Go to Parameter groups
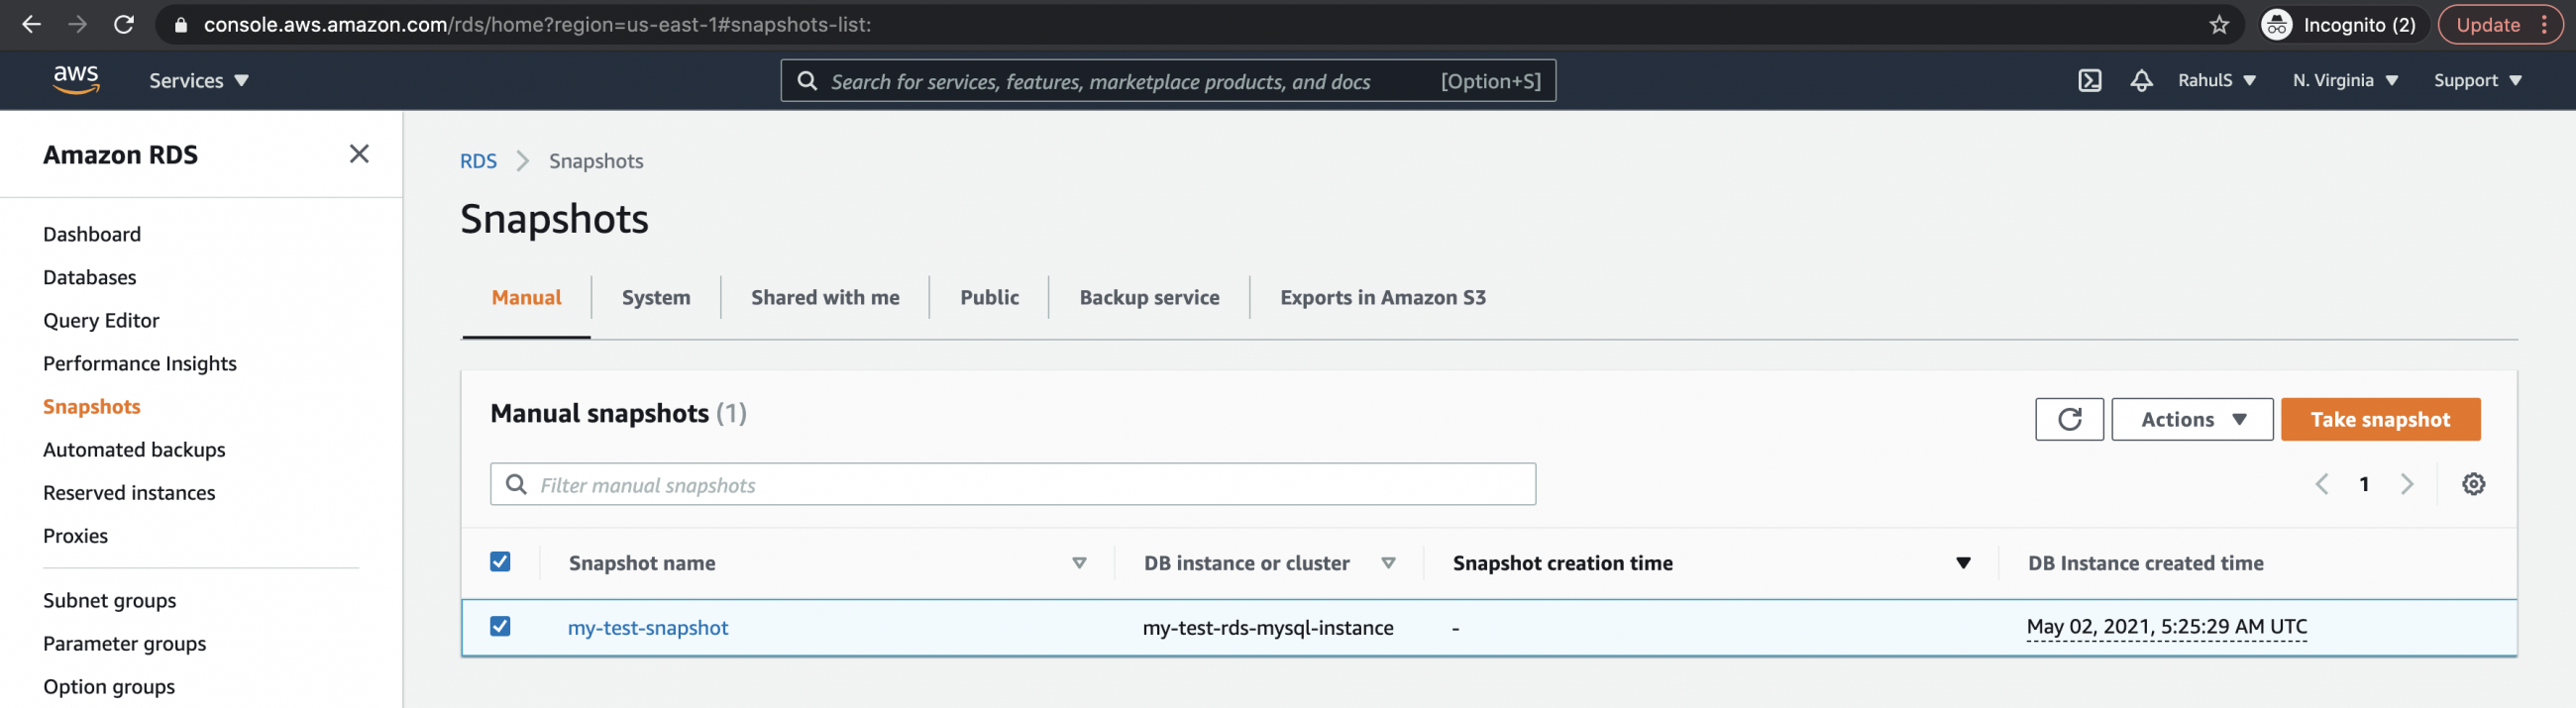 pyautogui.click(x=124, y=643)
